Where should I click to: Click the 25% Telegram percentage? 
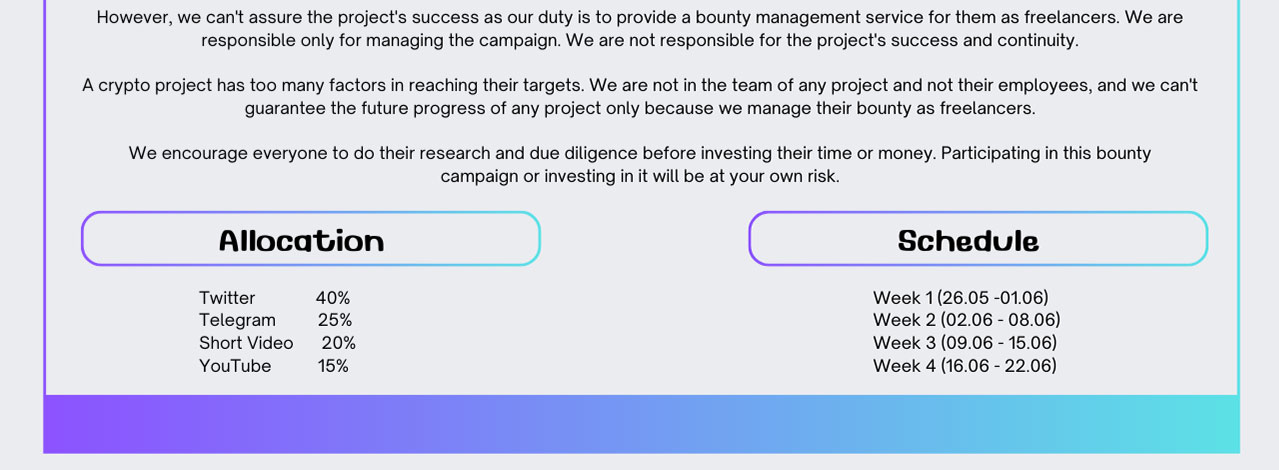[335, 320]
